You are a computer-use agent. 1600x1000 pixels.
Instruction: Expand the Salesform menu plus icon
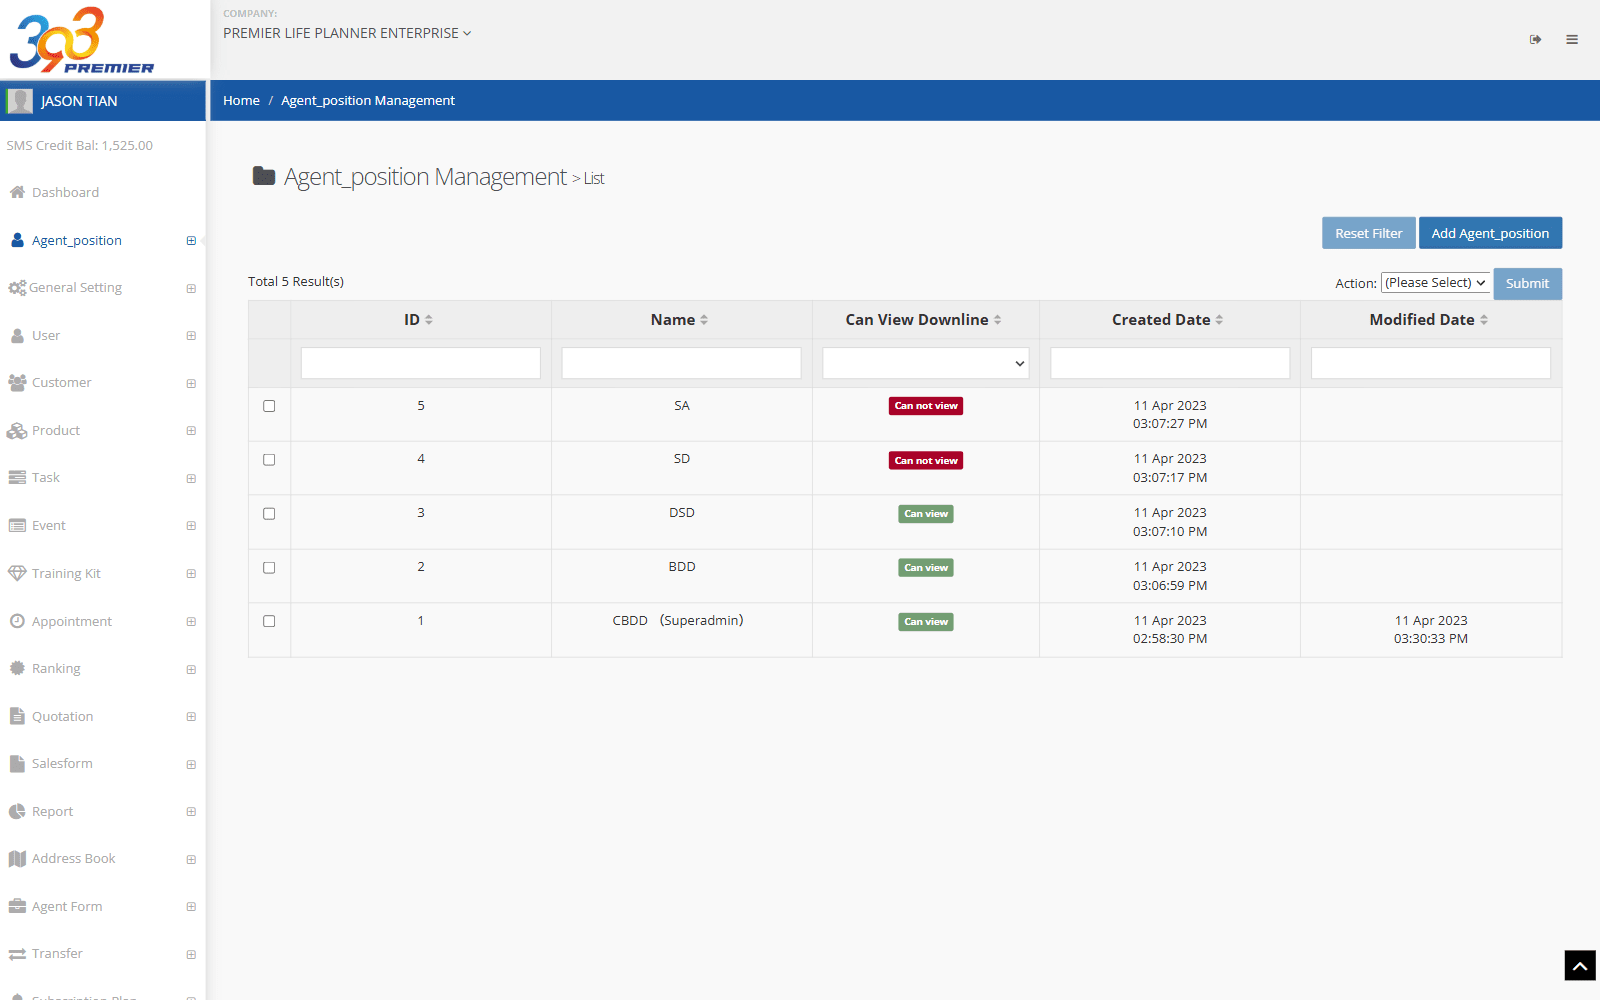pyautogui.click(x=191, y=765)
